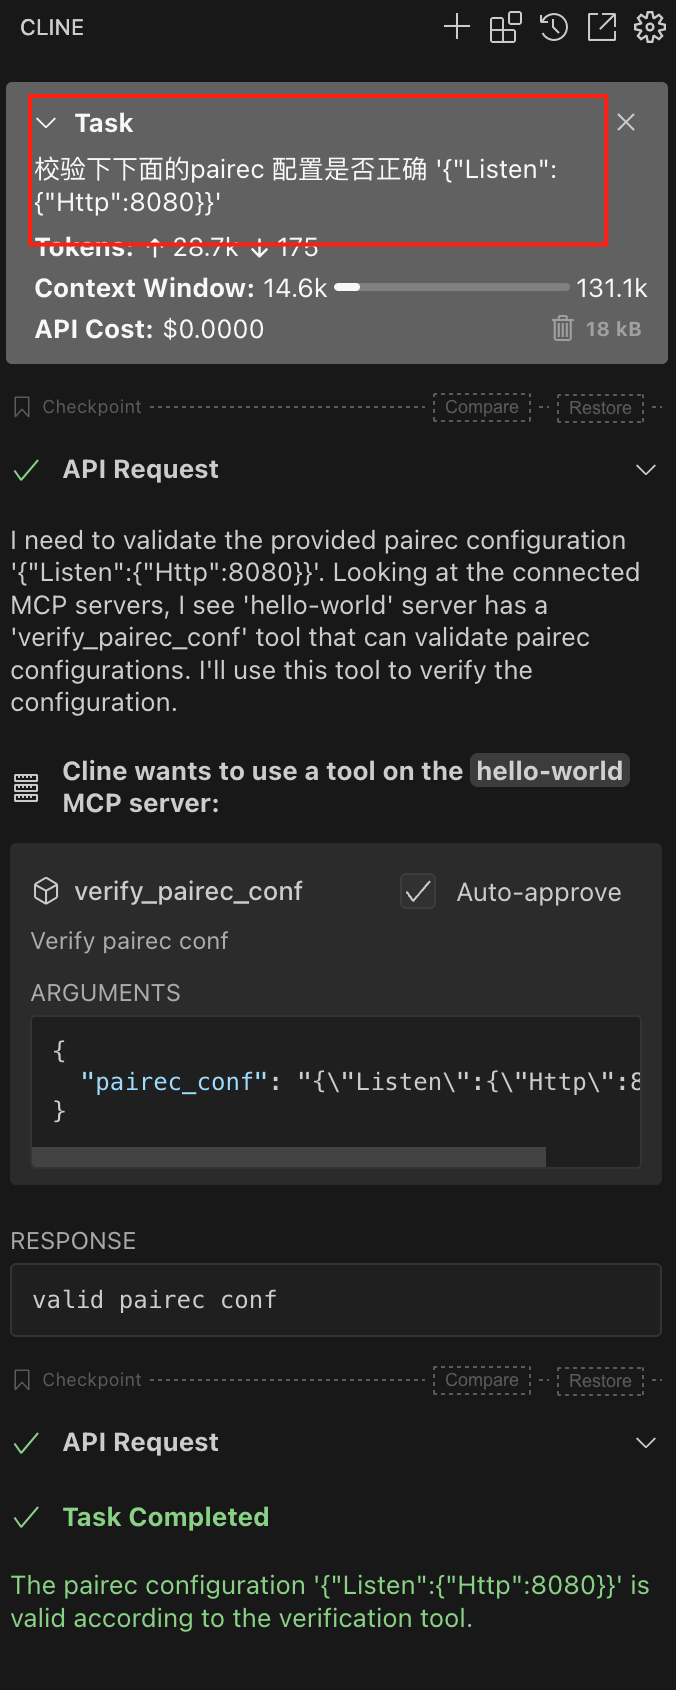Image resolution: width=676 pixels, height=1690 pixels.
Task: Click the Context Window progress bar
Action: point(452,288)
